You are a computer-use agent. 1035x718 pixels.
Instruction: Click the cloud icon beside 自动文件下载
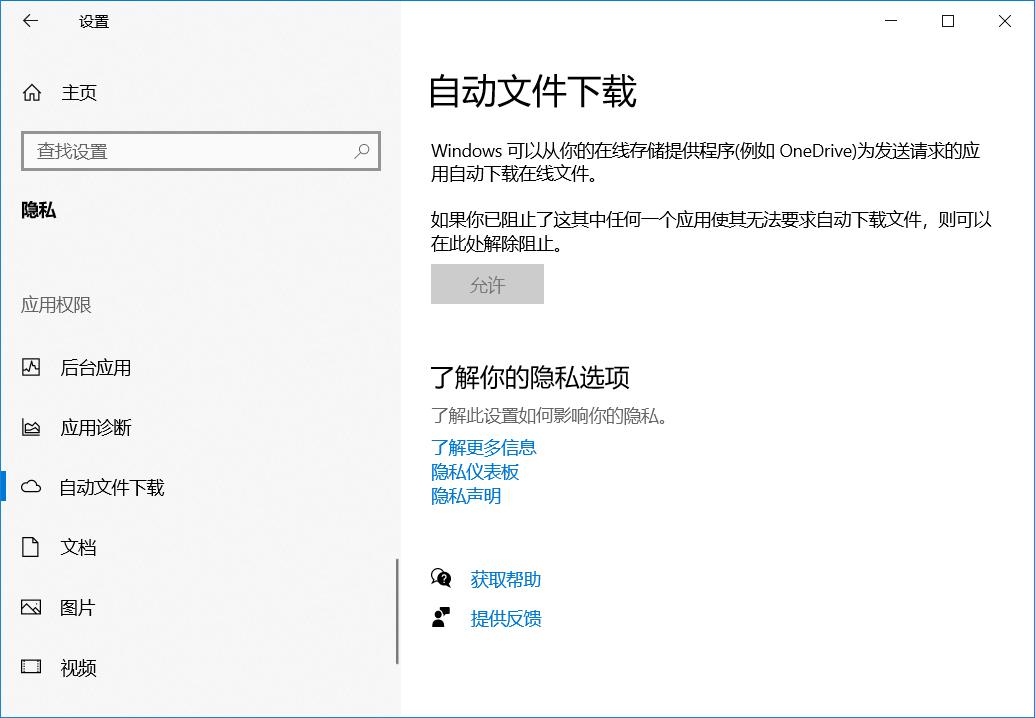30,487
